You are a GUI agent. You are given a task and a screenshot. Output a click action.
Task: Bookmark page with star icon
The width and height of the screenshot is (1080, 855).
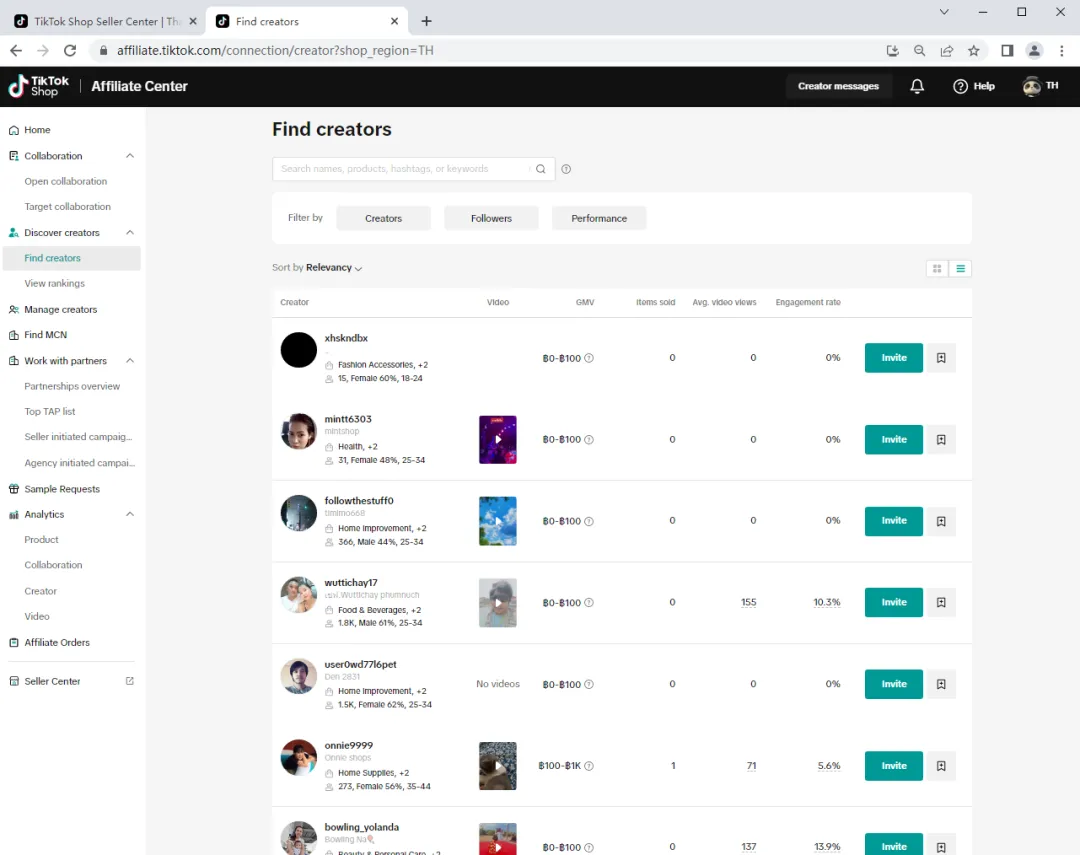(x=973, y=50)
